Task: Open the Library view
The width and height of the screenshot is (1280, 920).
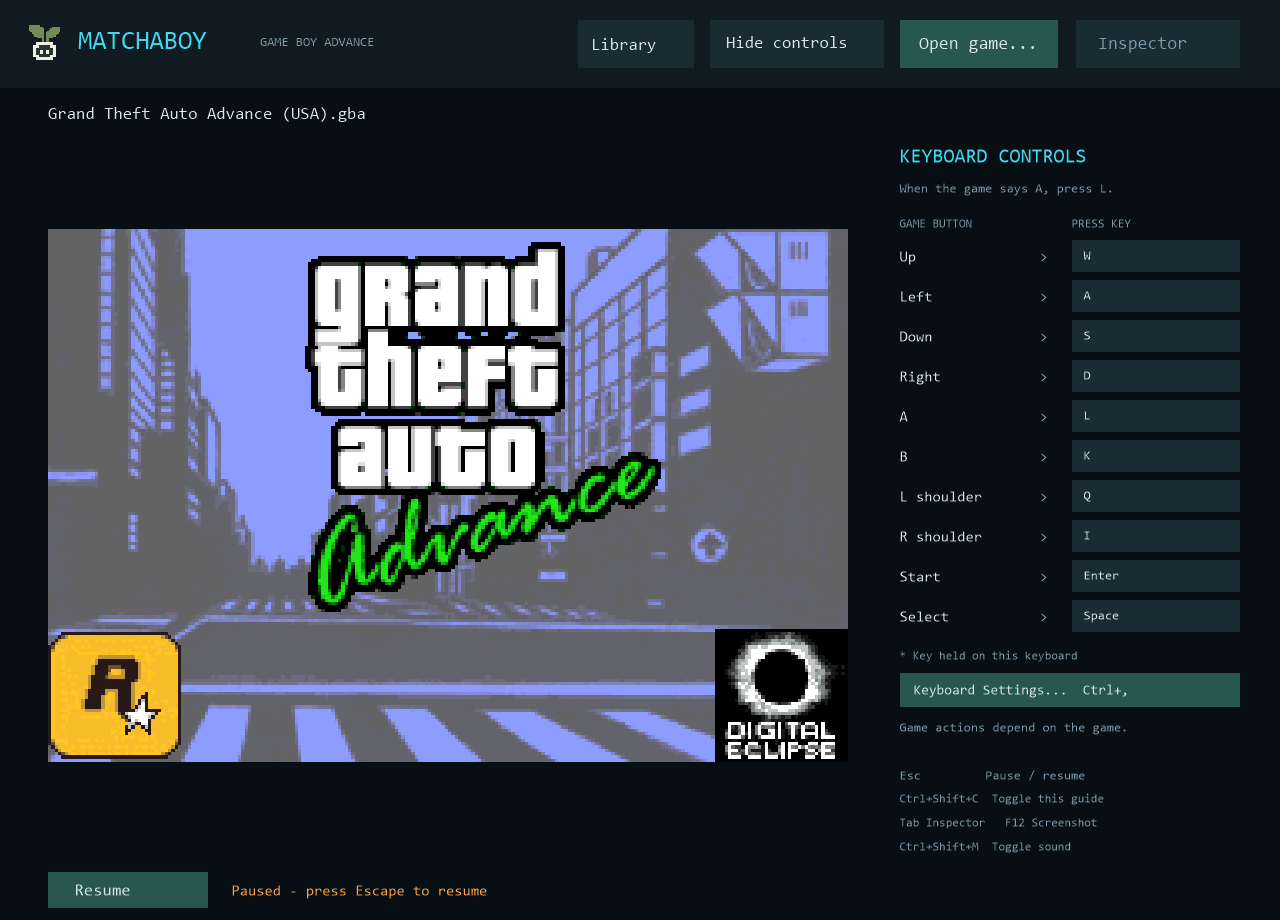Action: pyautogui.click(x=636, y=44)
